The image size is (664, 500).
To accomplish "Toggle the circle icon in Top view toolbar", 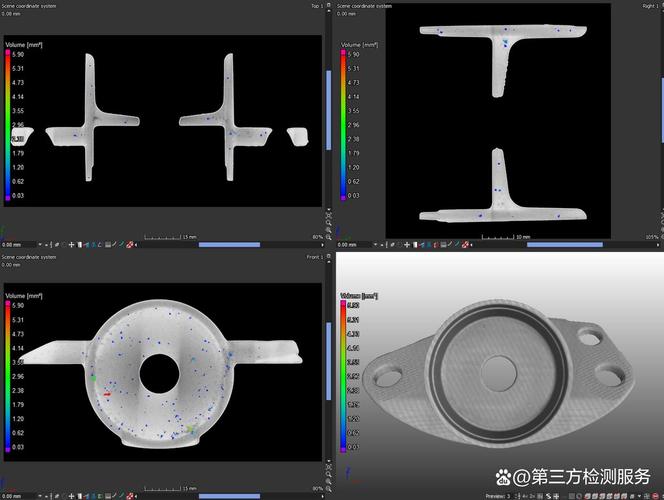I will click(x=64, y=244).
